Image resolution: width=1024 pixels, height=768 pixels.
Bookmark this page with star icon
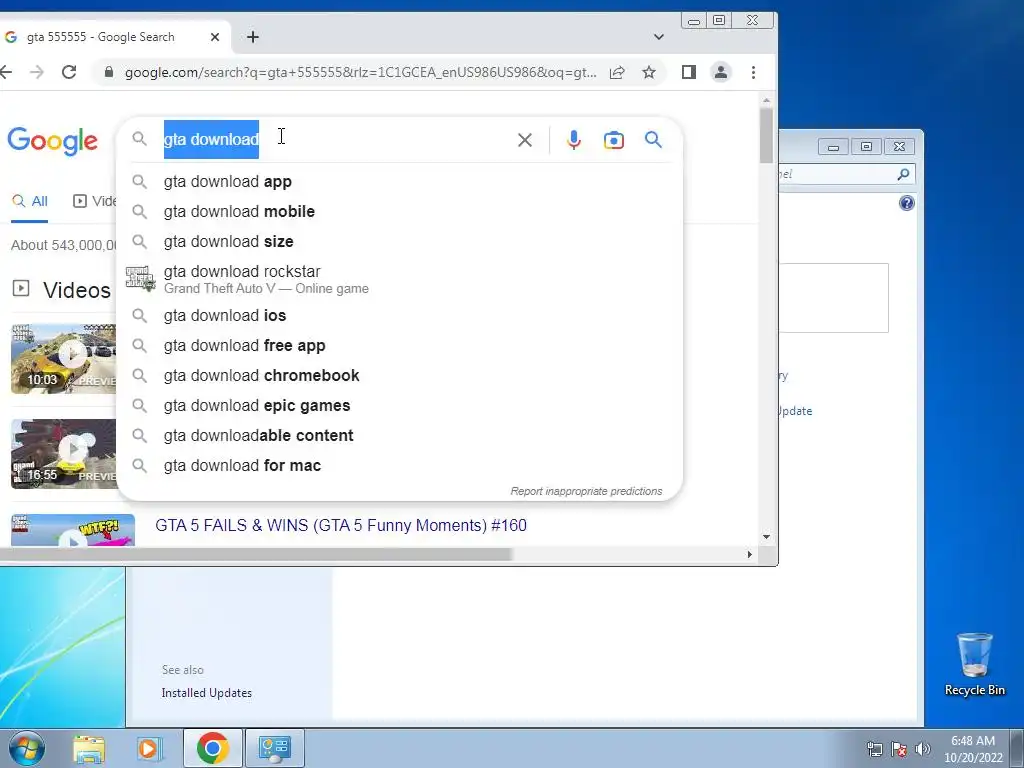coord(648,72)
